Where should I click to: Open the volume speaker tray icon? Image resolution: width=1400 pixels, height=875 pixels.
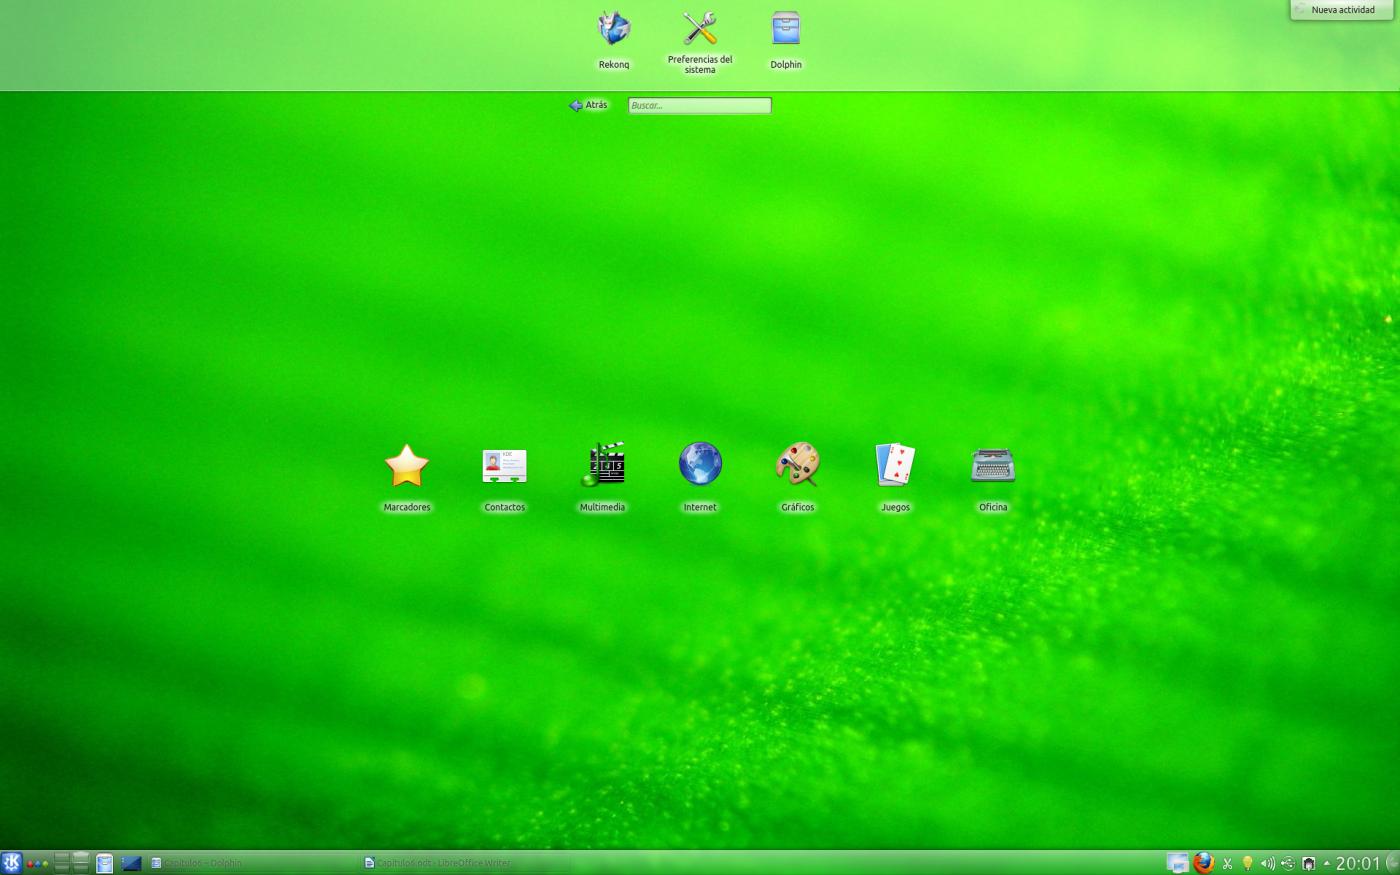tap(1267, 864)
